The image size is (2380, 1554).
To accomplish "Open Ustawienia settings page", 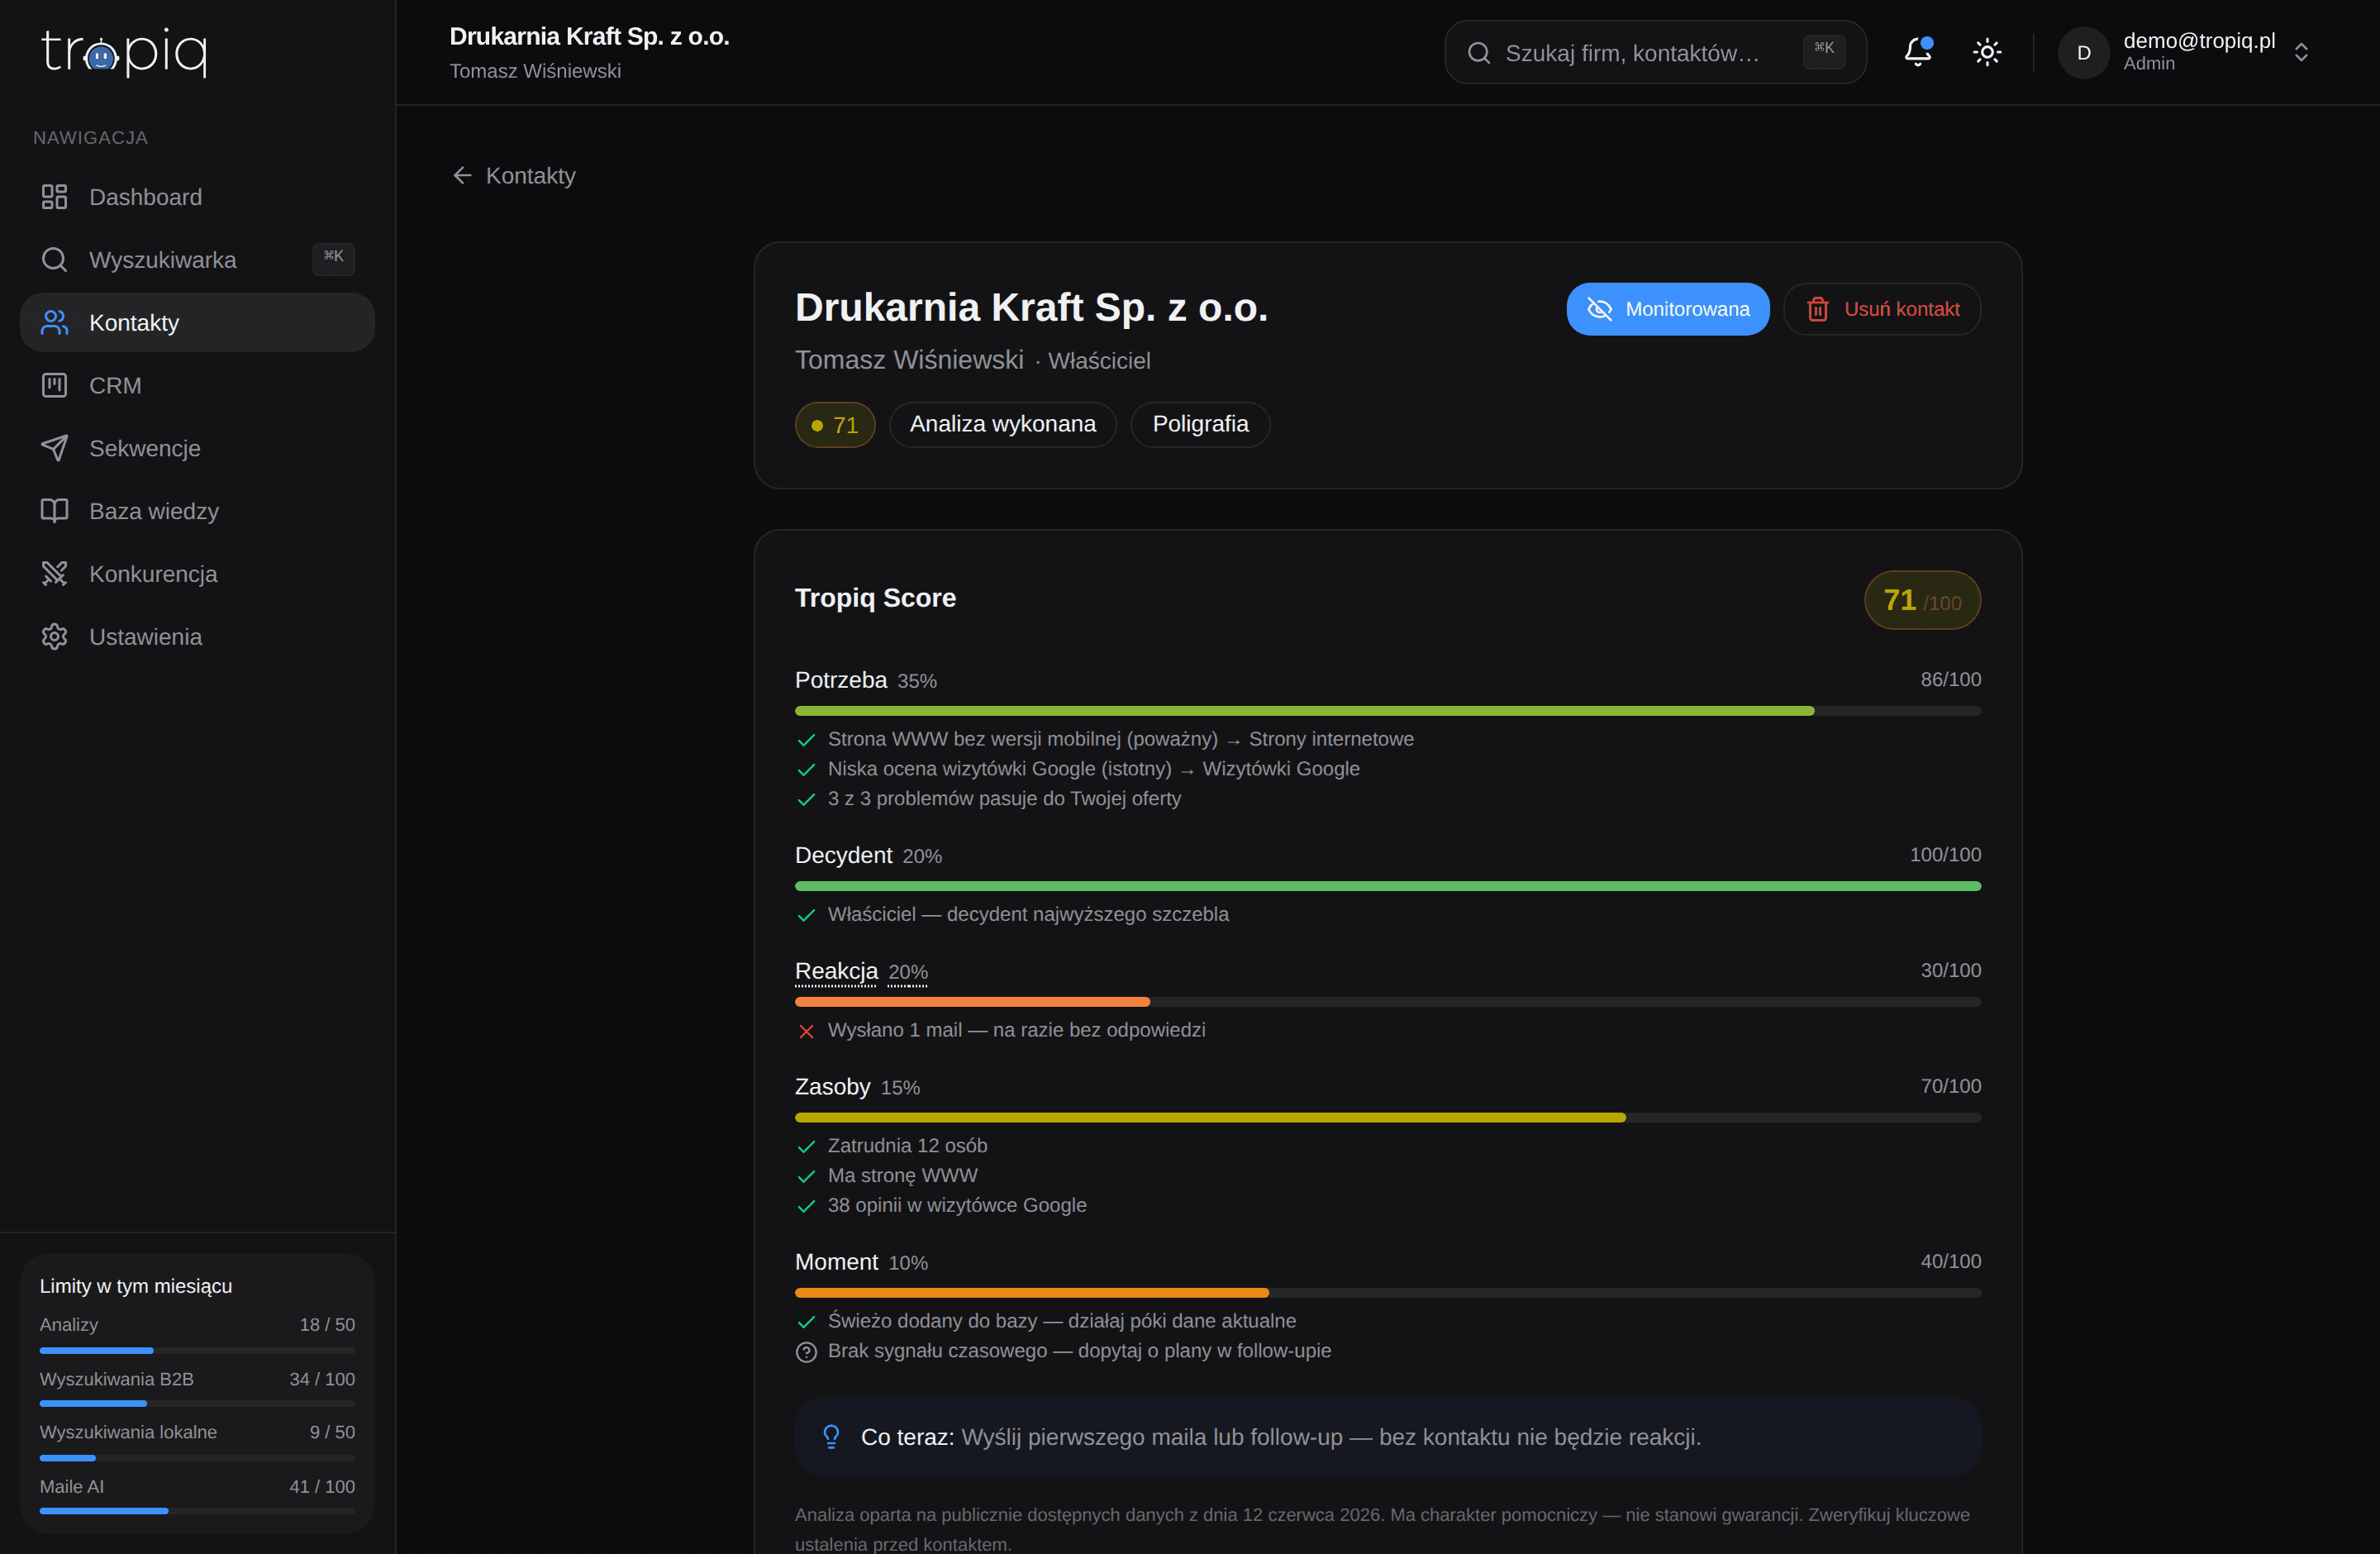I will (x=197, y=637).
